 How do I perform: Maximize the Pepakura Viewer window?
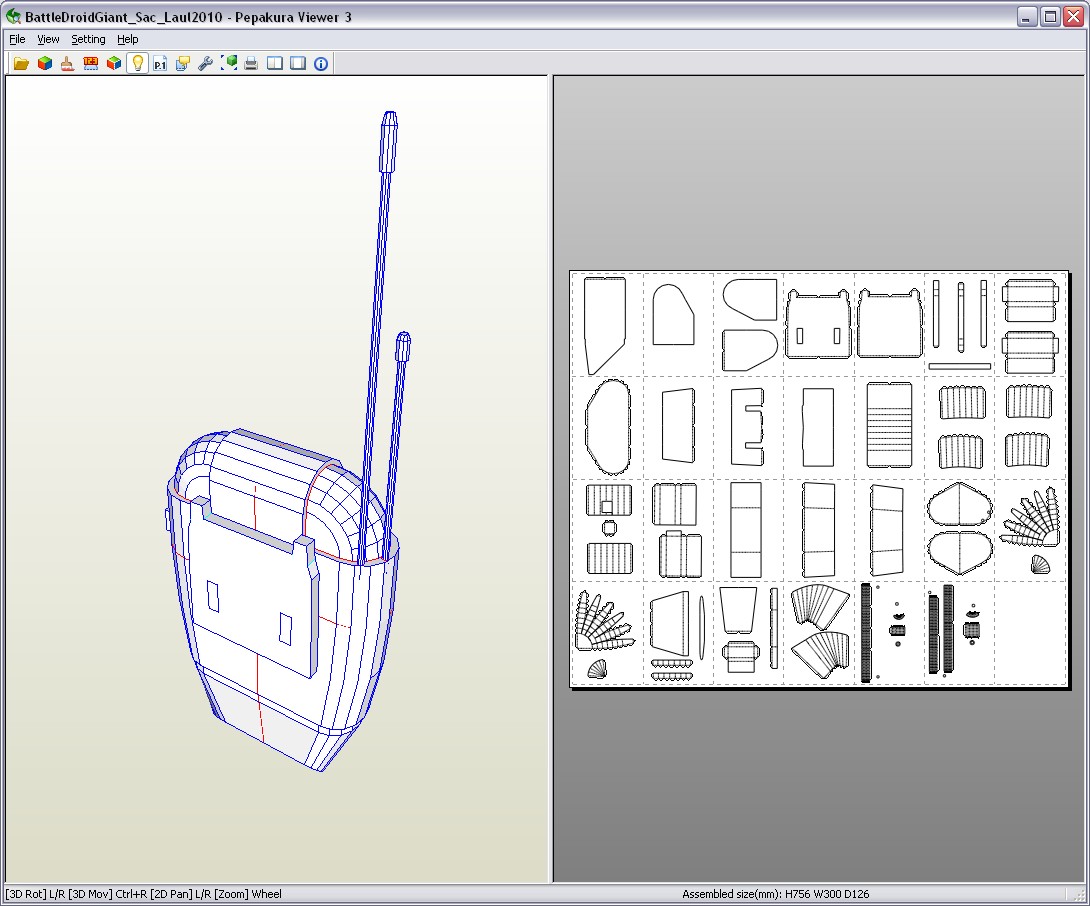(x=1050, y=17)
